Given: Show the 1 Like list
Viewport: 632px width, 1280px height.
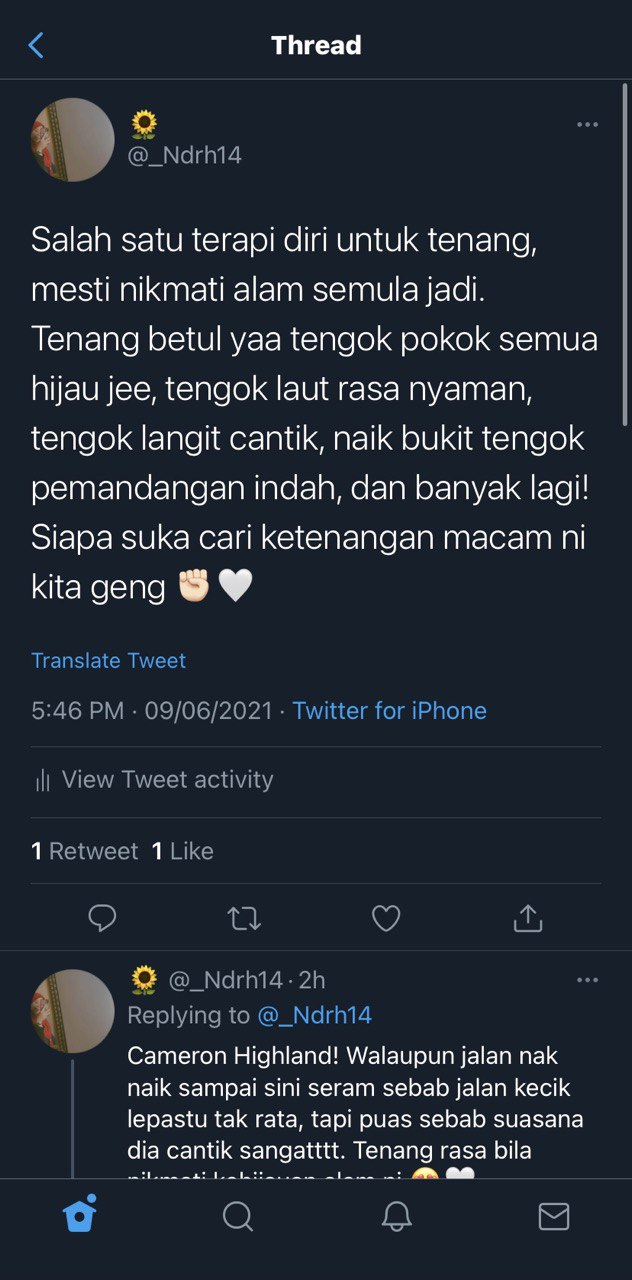Looking at the screenshot, I should 182,851.
